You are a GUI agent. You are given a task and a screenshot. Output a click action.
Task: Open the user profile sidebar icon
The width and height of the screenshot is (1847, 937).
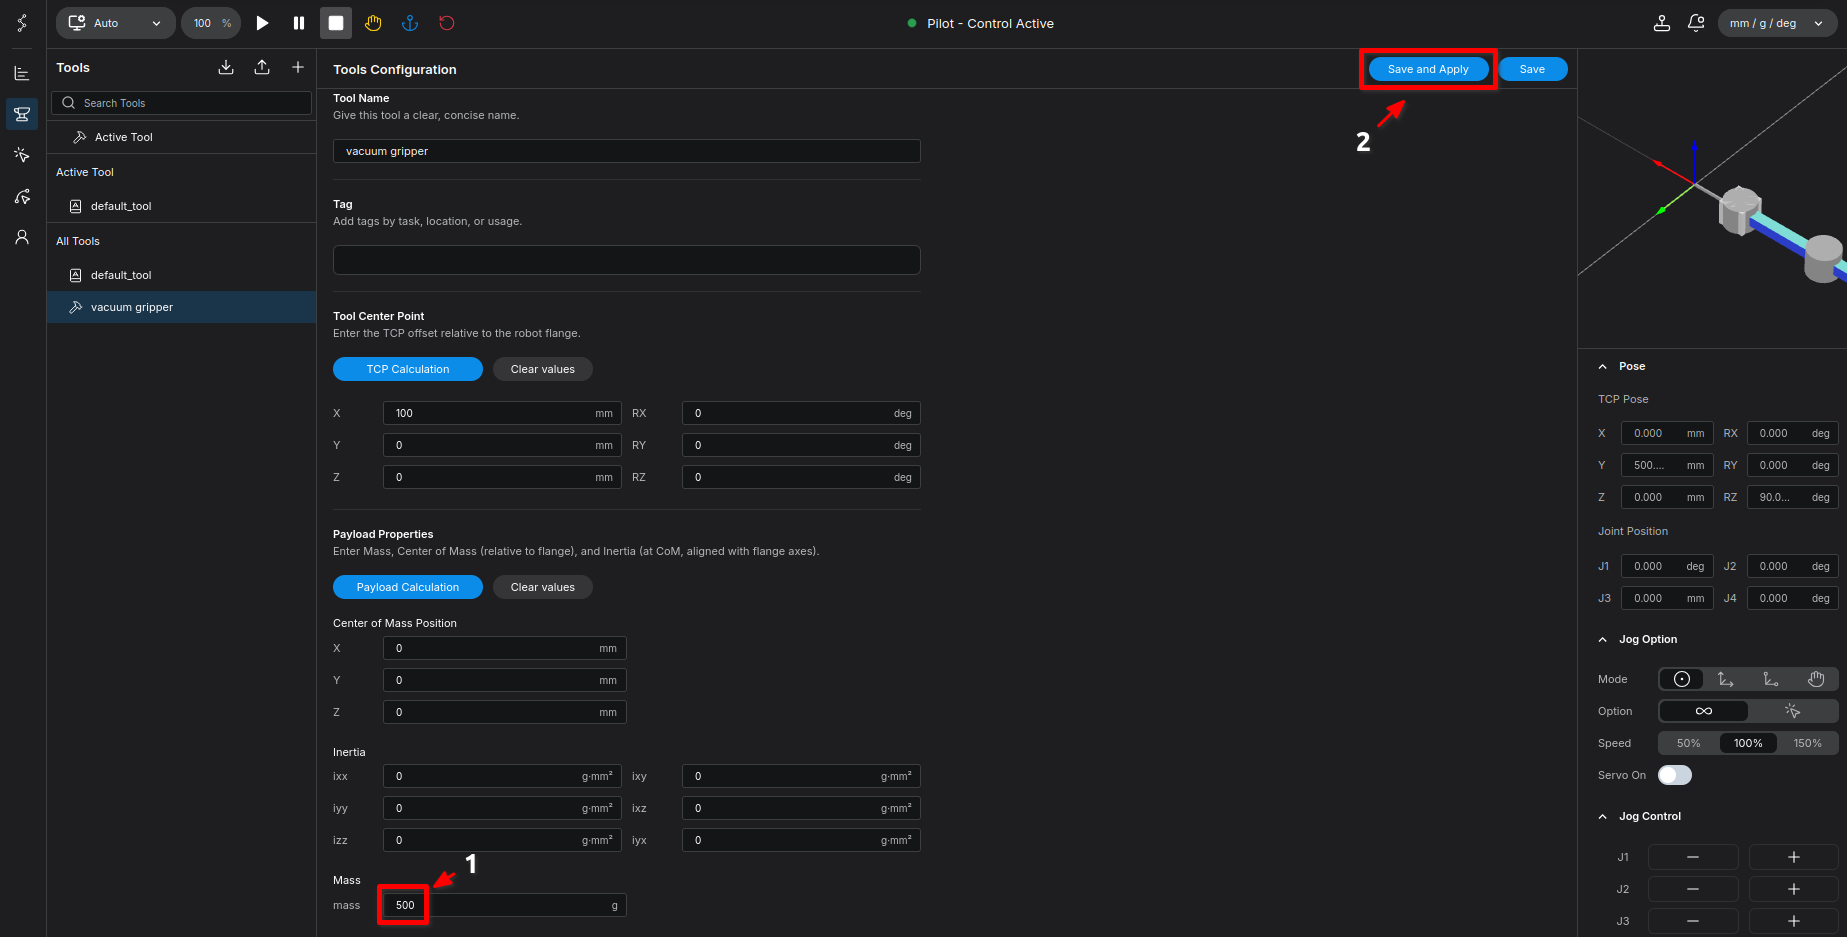[x=22, y=237]
